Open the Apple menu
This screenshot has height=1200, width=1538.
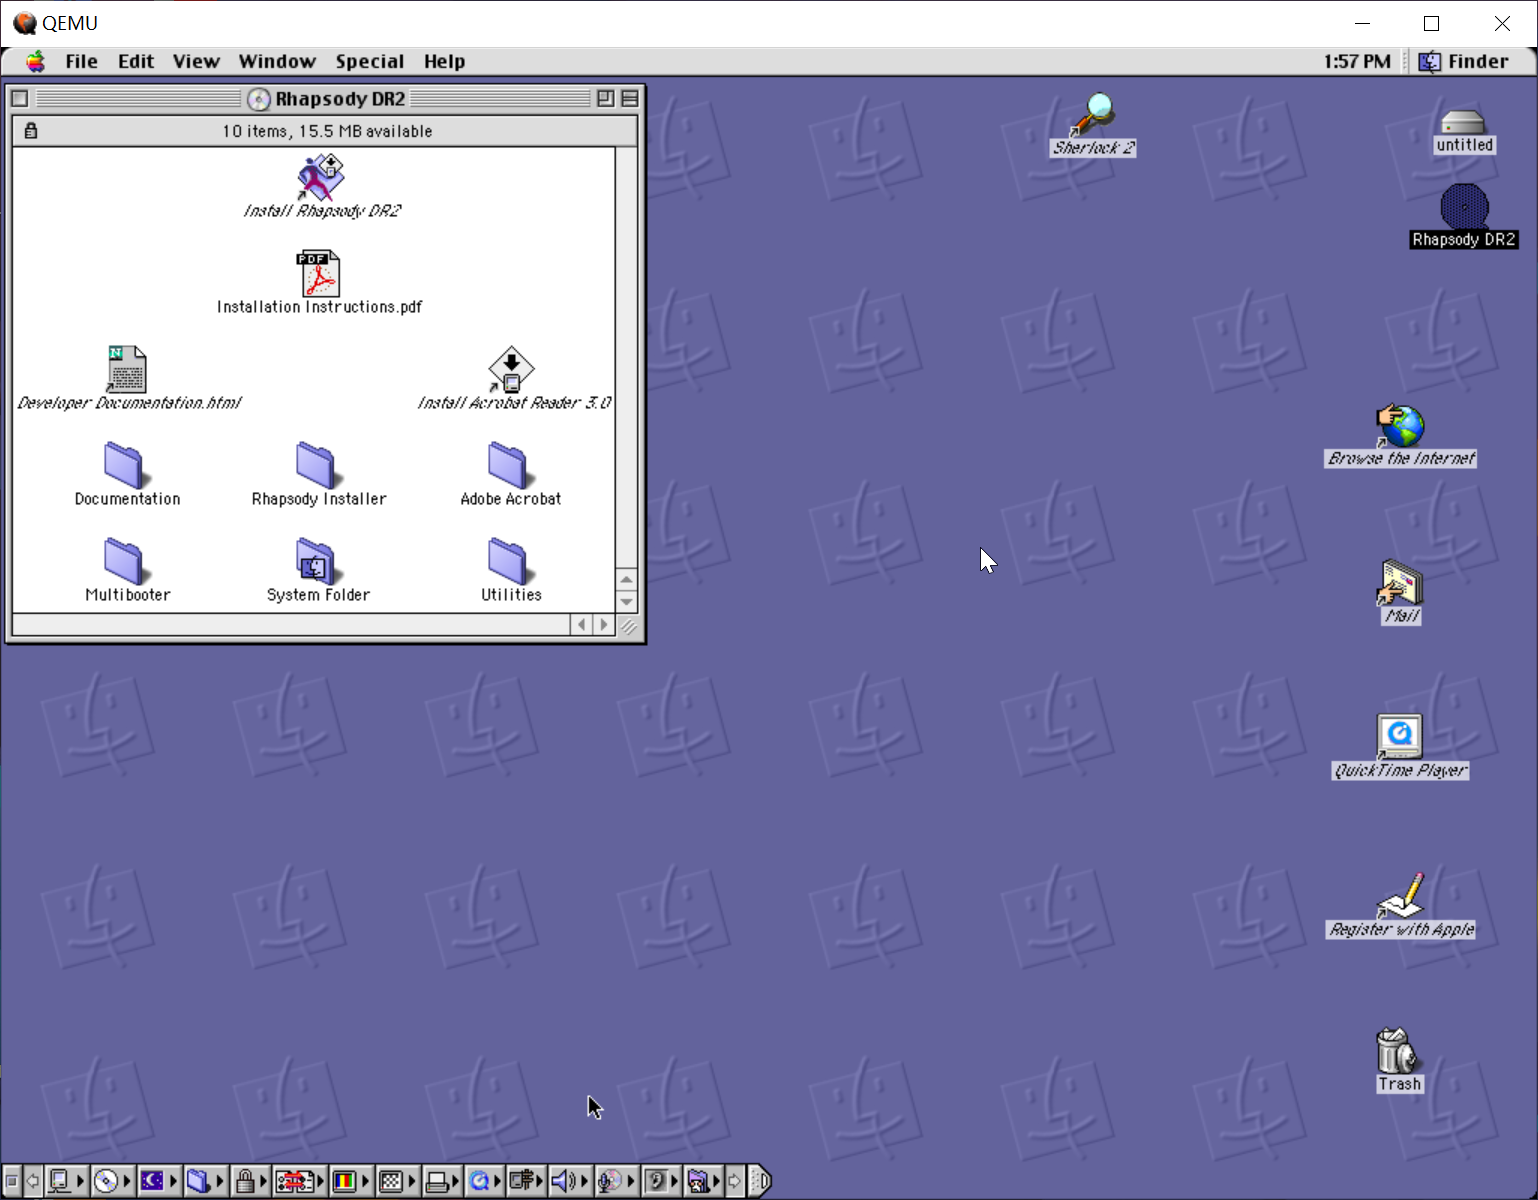click(x=35, y=61)
